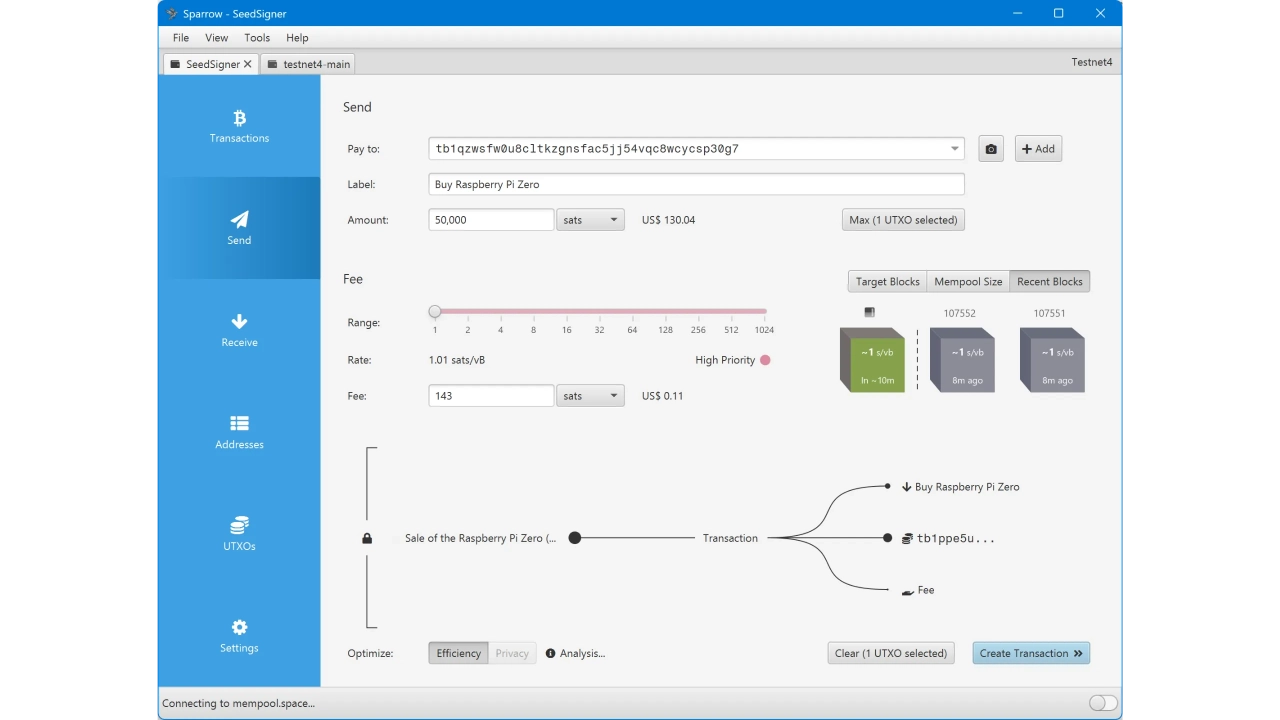
Task: Open the Tools menu
Action: click(x=257, y=38)
